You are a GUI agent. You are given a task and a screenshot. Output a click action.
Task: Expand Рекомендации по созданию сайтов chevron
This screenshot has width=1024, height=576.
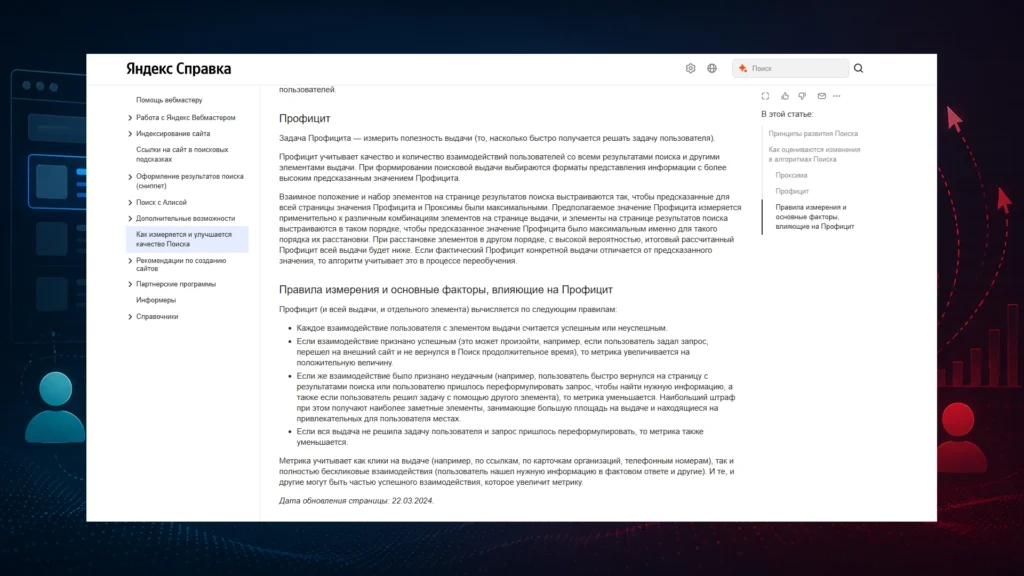[x=130, y=261]
